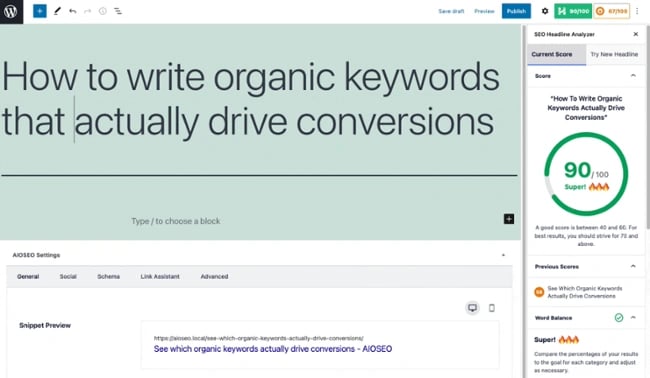The height and width of the screenshot is (378, 650).
Task: Click the 'Snippet Preview' label
Action: tap(45, 326)
